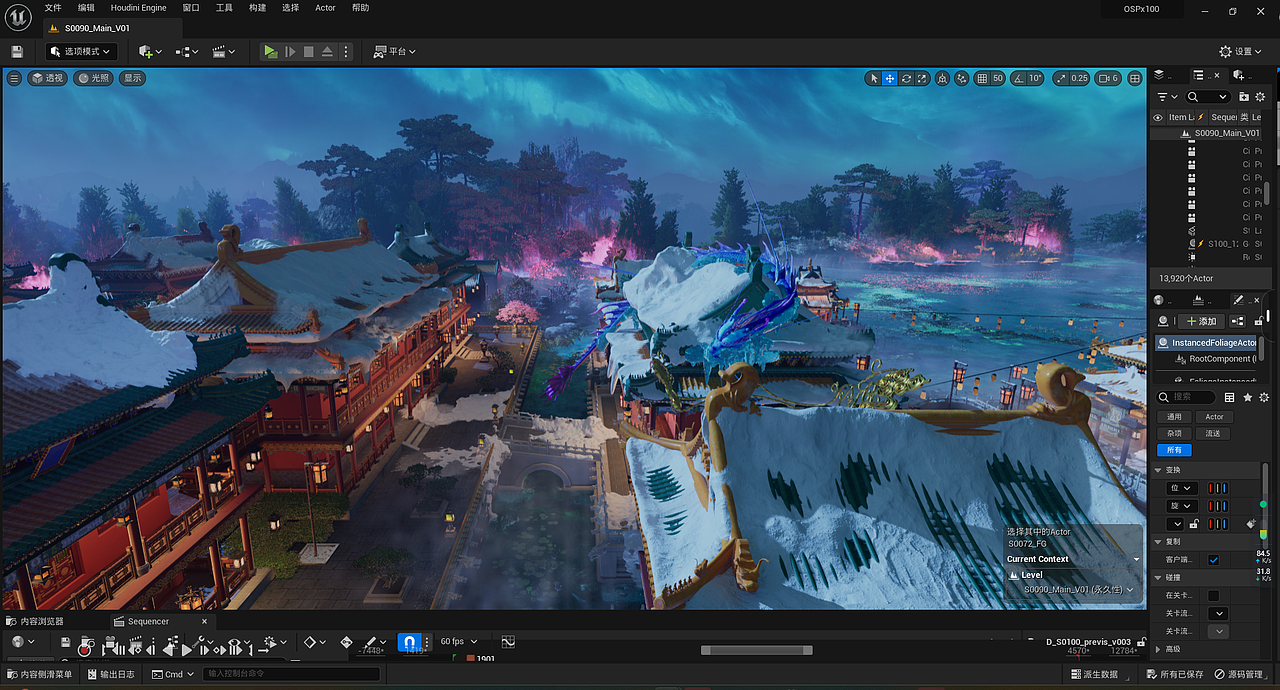Viewport: 1280px width, 690px height.
Task: Open the add content dropdown
Action: (x=152, y=51)
